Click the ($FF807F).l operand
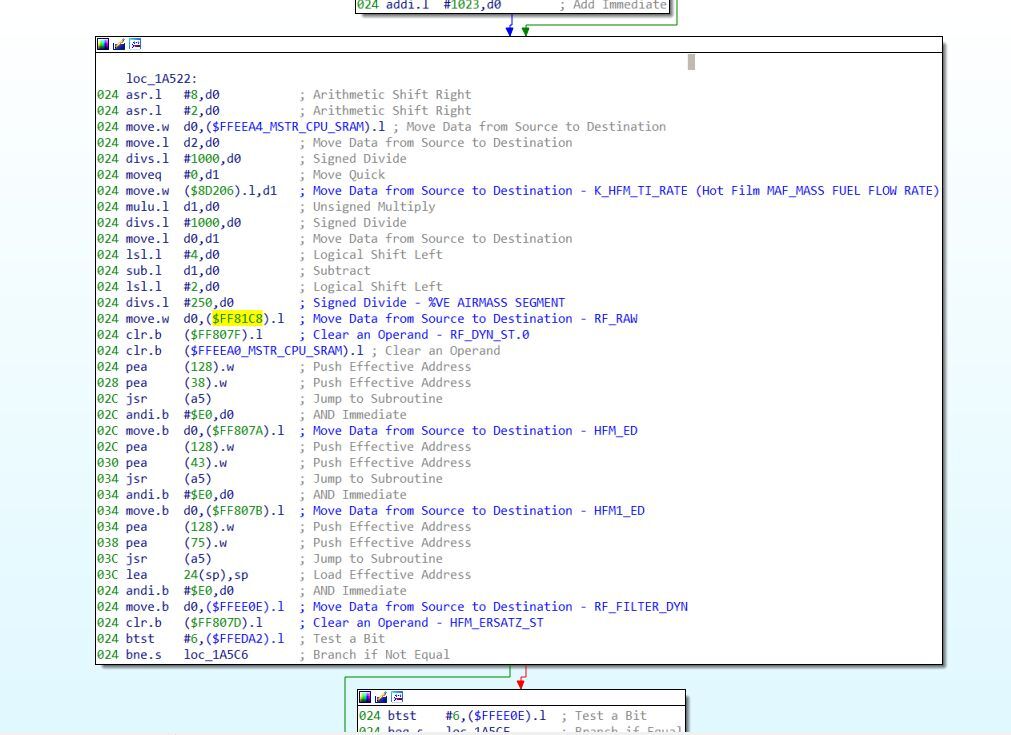Image resolution: width=1011 pixels, height=735 pixels. coord(223,335)
